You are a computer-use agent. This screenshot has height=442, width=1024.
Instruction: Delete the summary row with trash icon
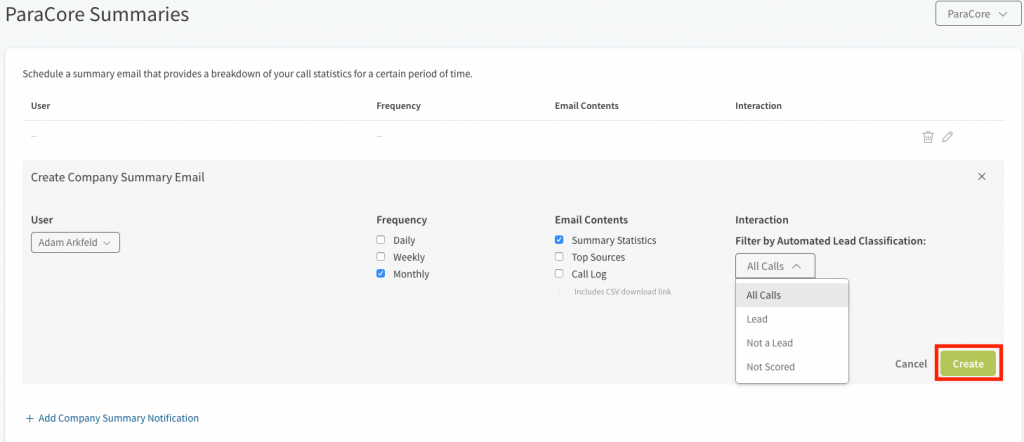(x=927, y=137)
